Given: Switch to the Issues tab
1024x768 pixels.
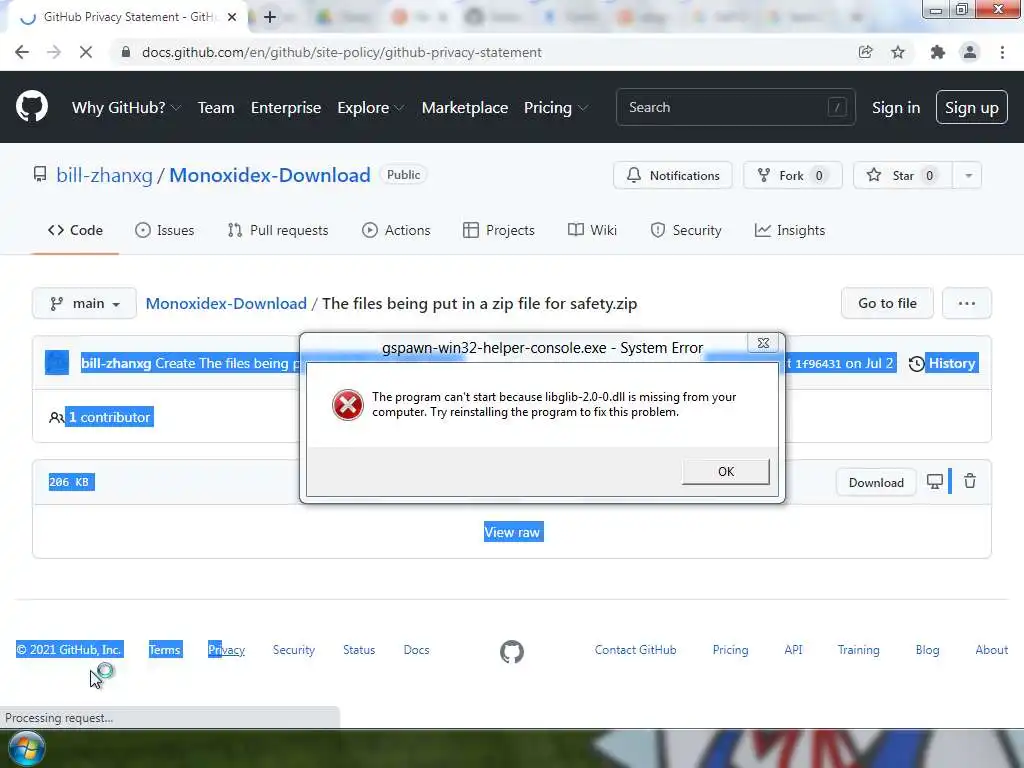Looking at the screenshot, I should pos(165,230).
